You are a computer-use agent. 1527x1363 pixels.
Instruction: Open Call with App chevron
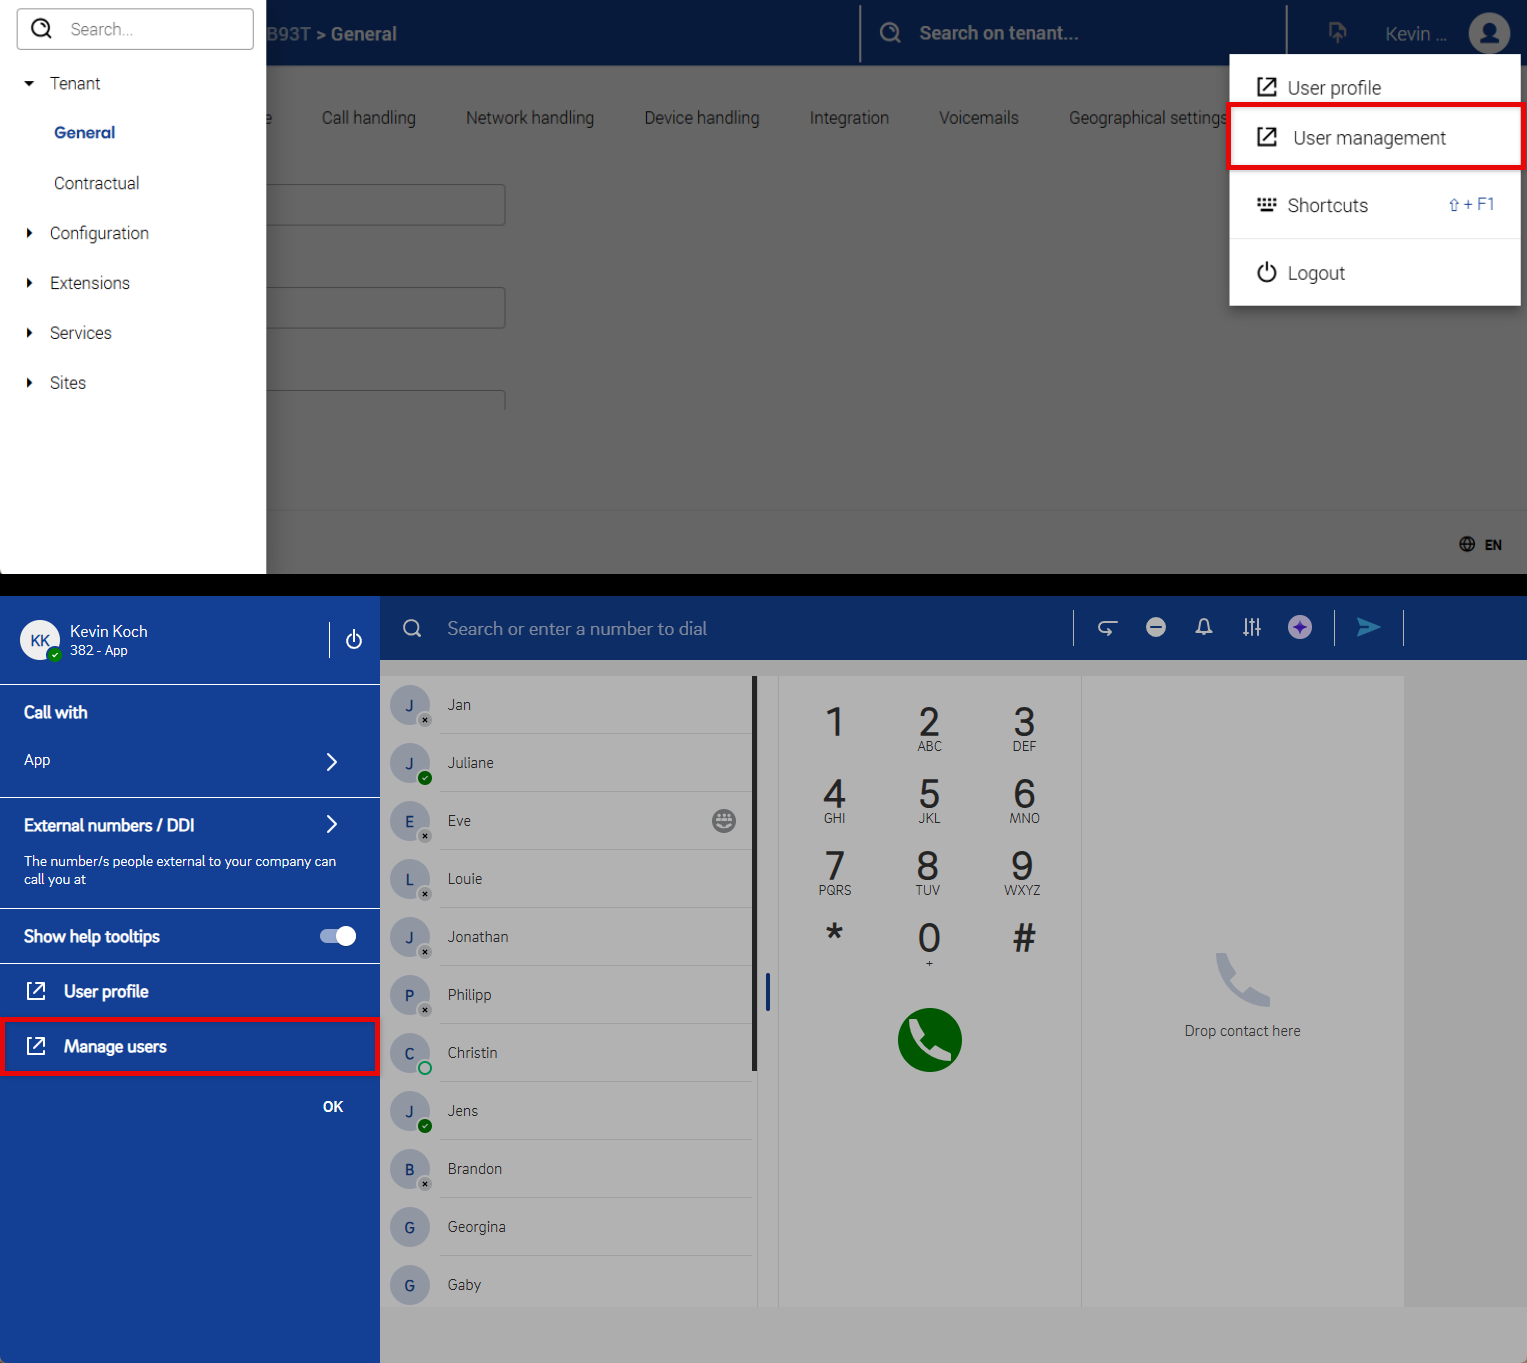332,761
